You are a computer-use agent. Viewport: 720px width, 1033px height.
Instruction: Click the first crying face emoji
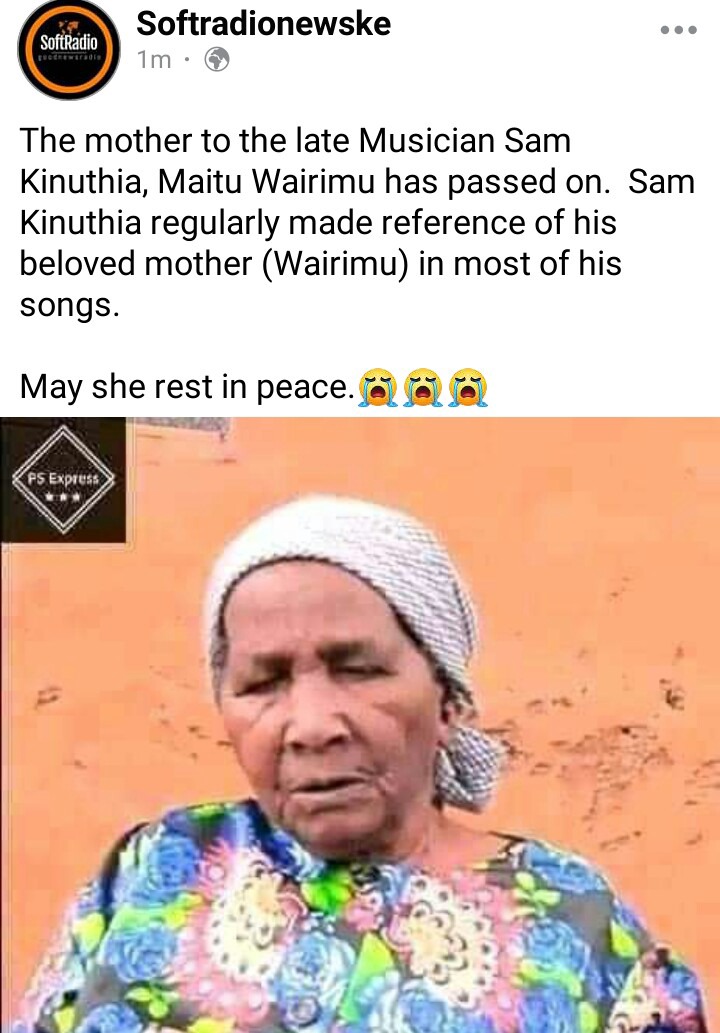point(378,387)
